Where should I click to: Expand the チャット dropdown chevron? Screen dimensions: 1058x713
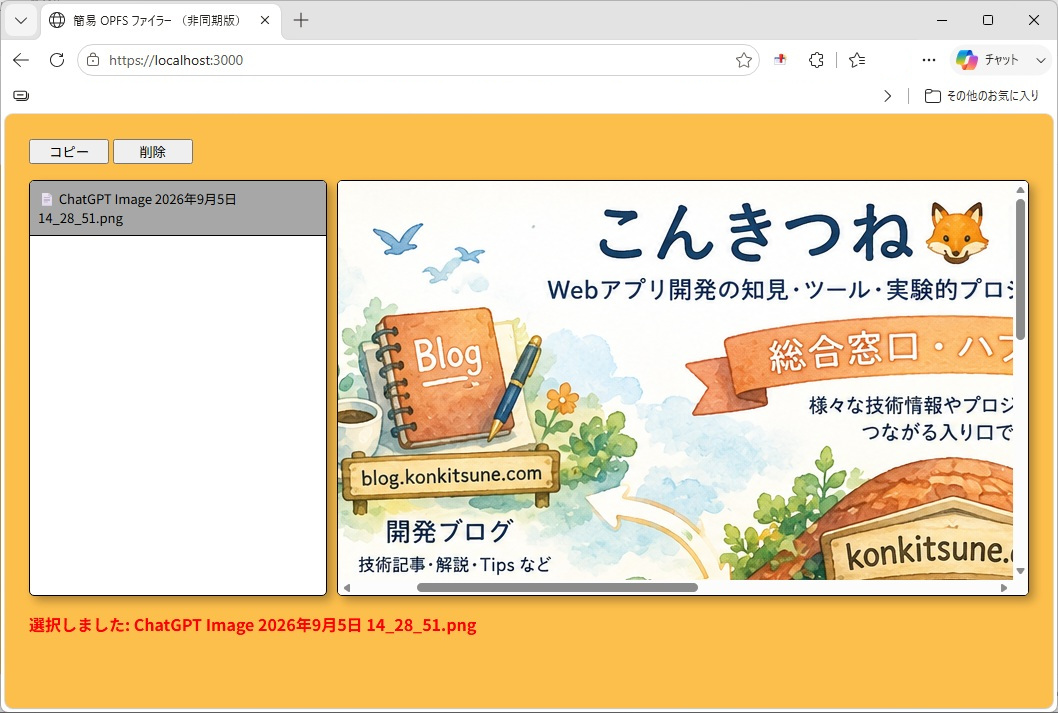1040,60
